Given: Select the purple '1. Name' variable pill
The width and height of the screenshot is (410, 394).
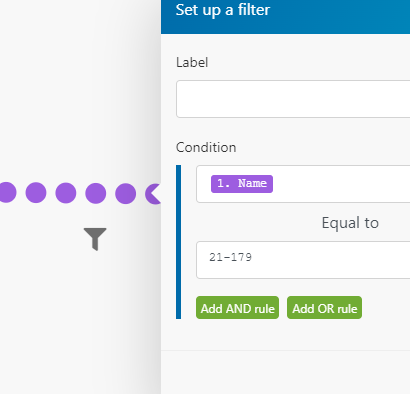Looking at the screenshot, I should click(x=242, y=184).
